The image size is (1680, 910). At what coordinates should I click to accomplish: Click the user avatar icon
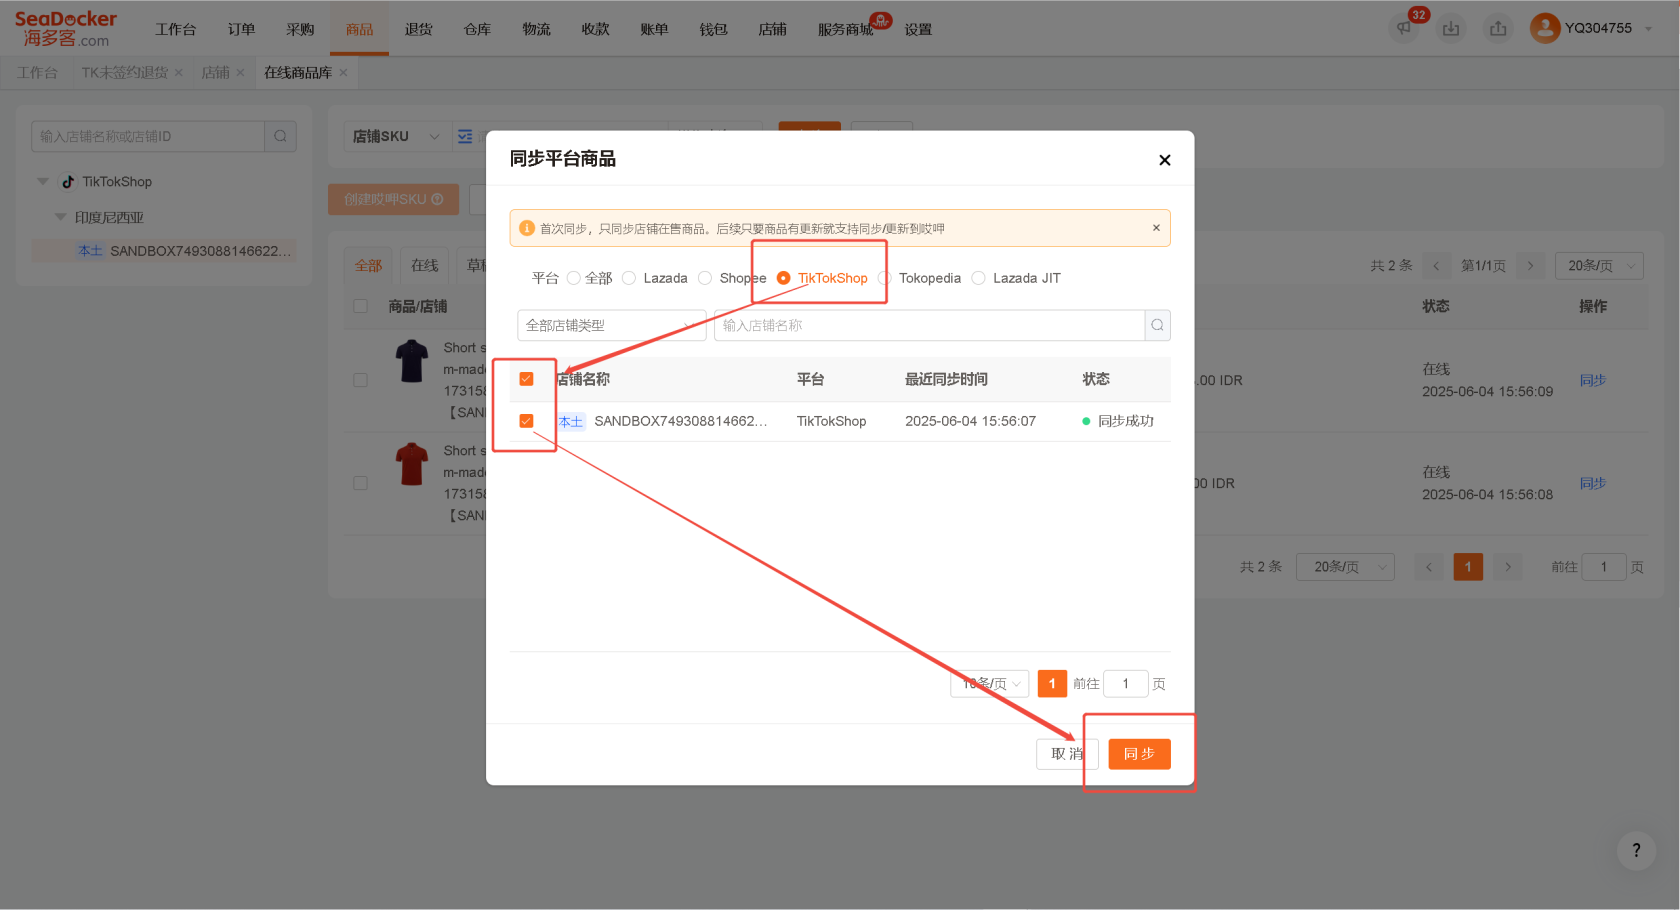coord(1545,28)
